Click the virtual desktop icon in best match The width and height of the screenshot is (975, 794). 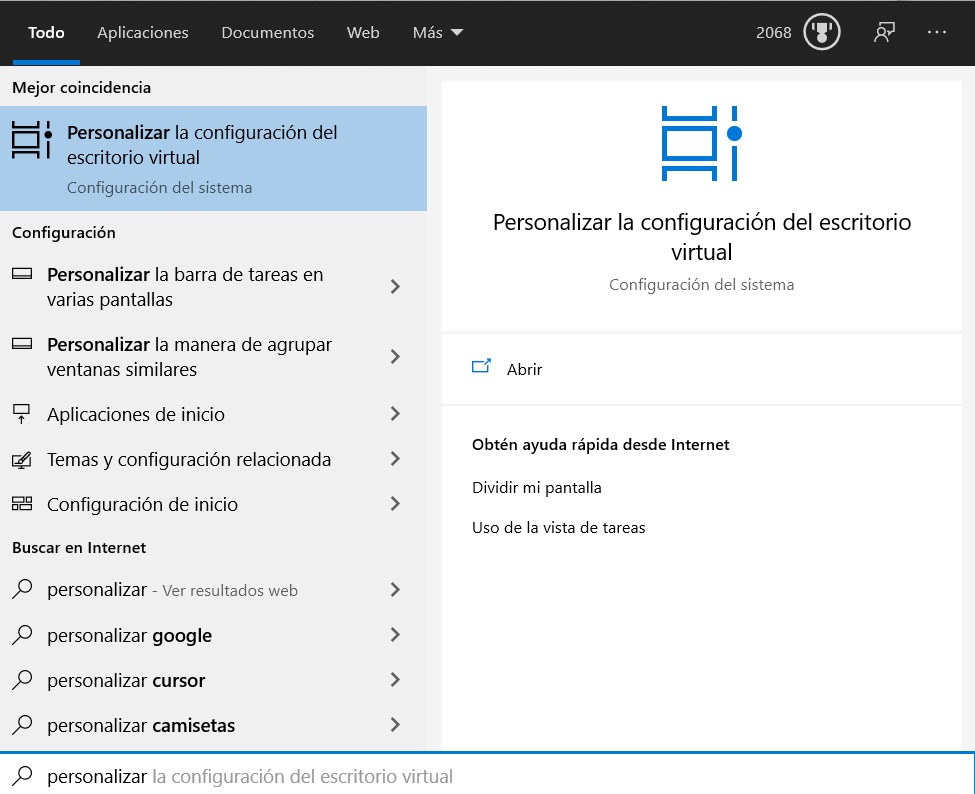(x=32, y=140)
